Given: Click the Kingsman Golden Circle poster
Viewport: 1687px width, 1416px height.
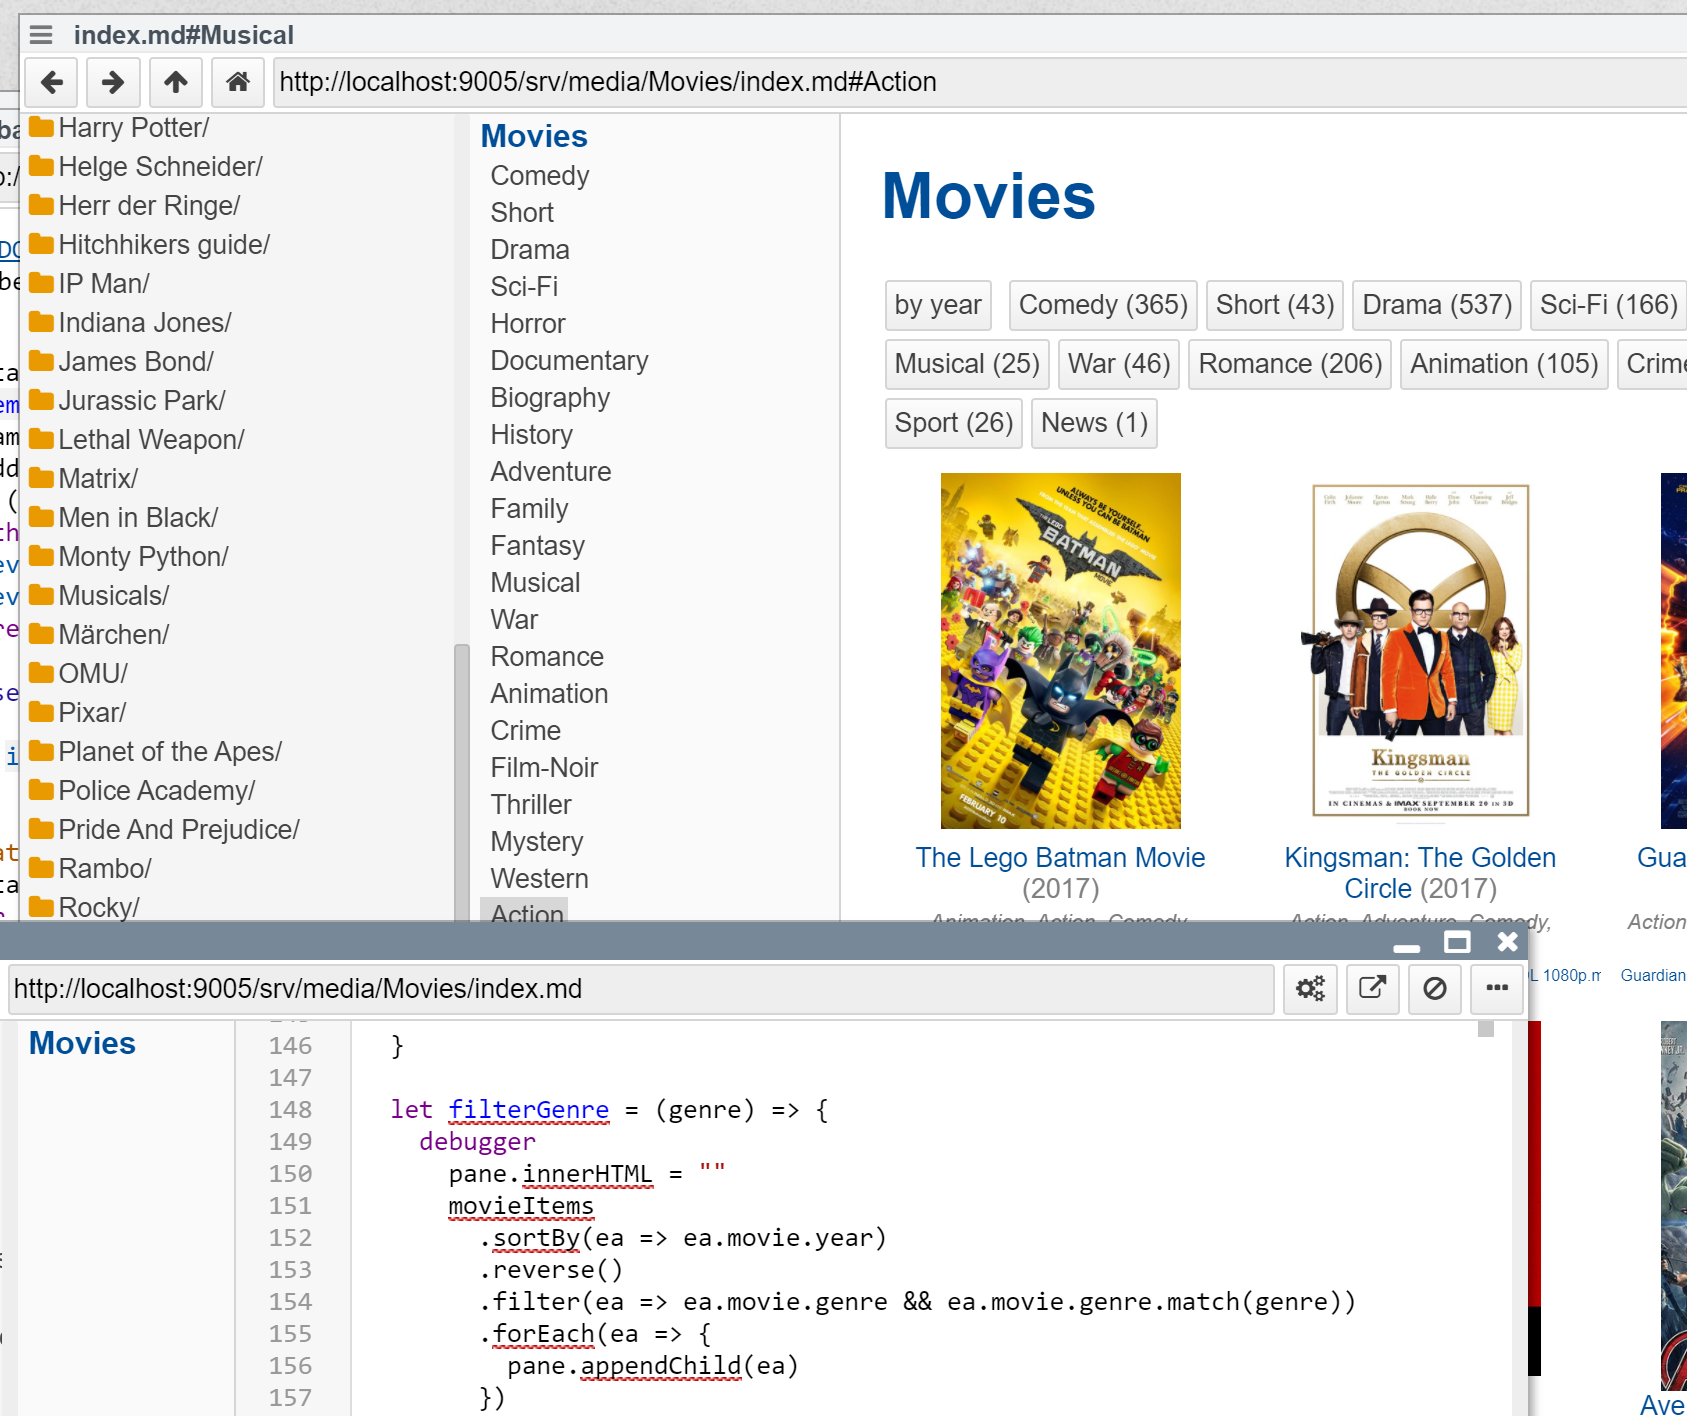Looking at the screenshot, I should pyautogui.click(x=1420, y=651).
